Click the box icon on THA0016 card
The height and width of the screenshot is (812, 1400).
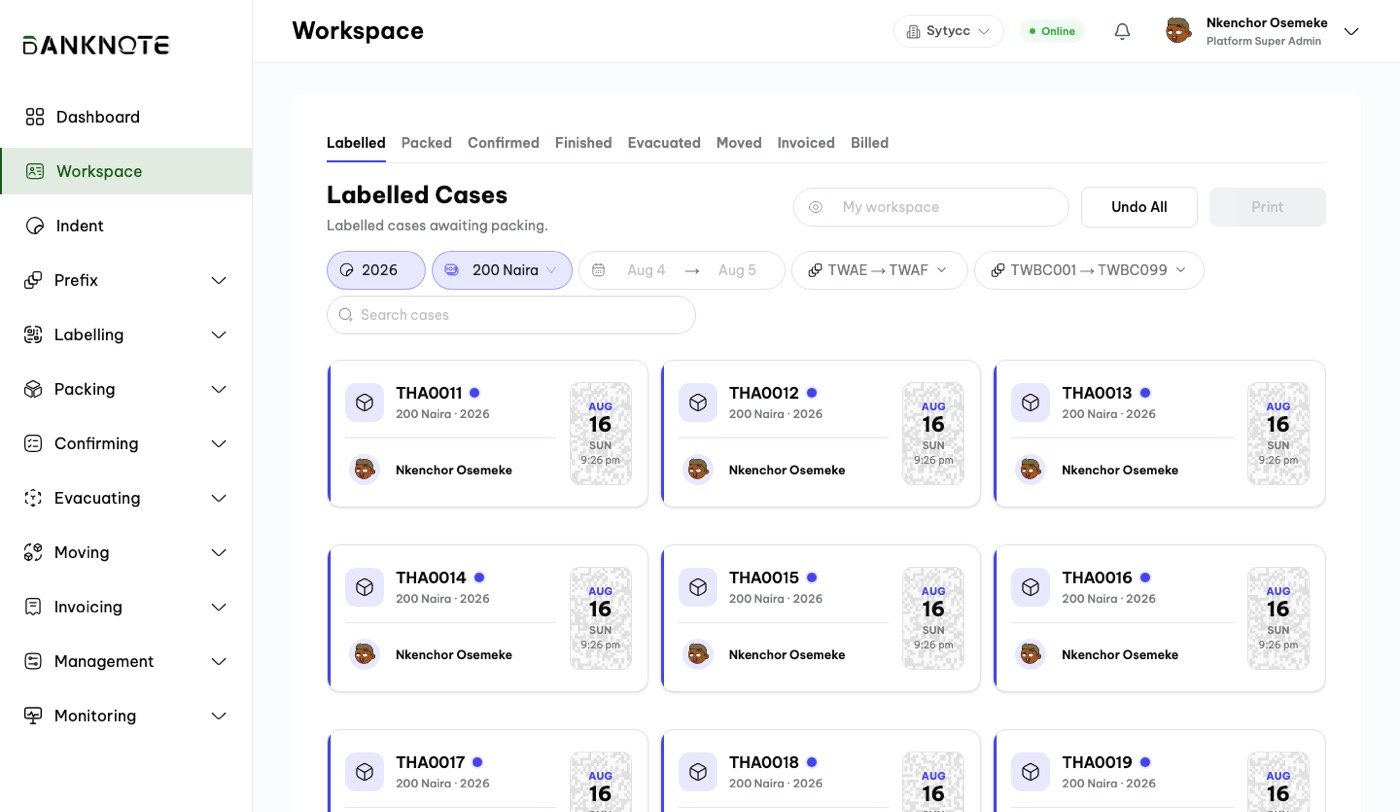click(x=1031, y=587)
